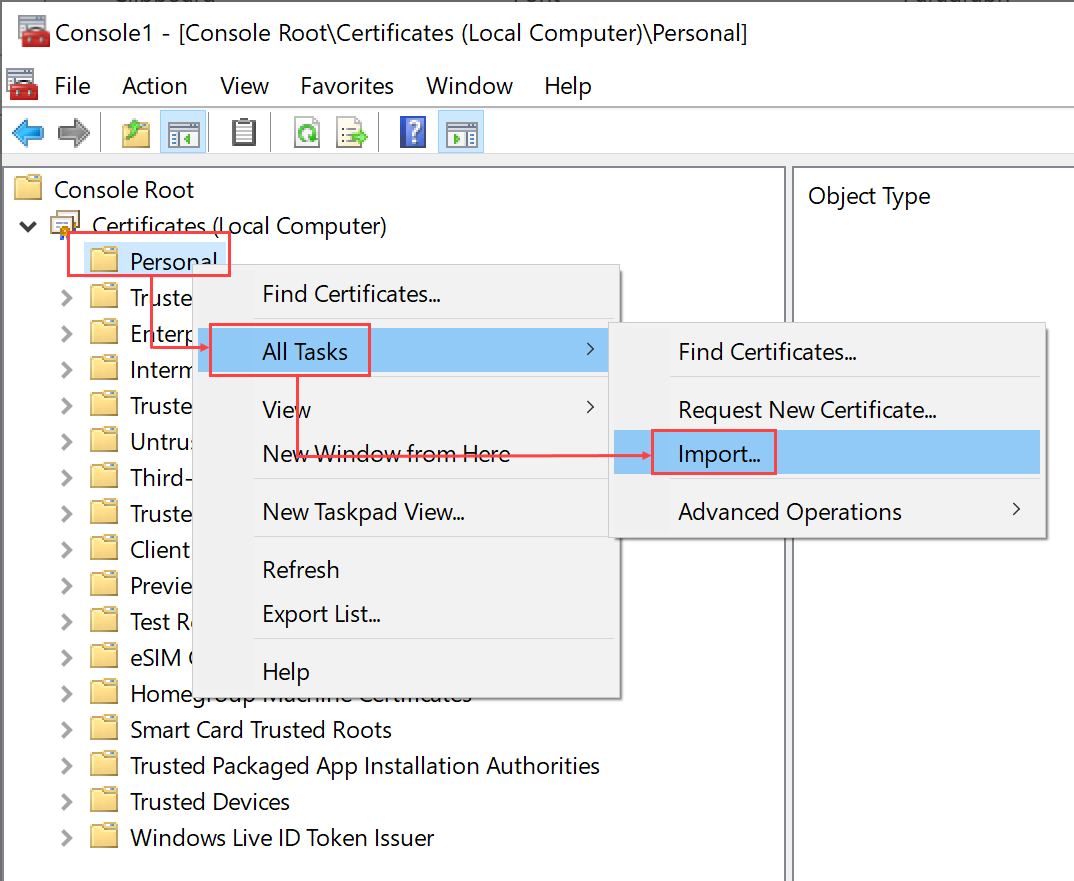
Task: Go up one level with folder icon
Action: click(x=136, y=132)
